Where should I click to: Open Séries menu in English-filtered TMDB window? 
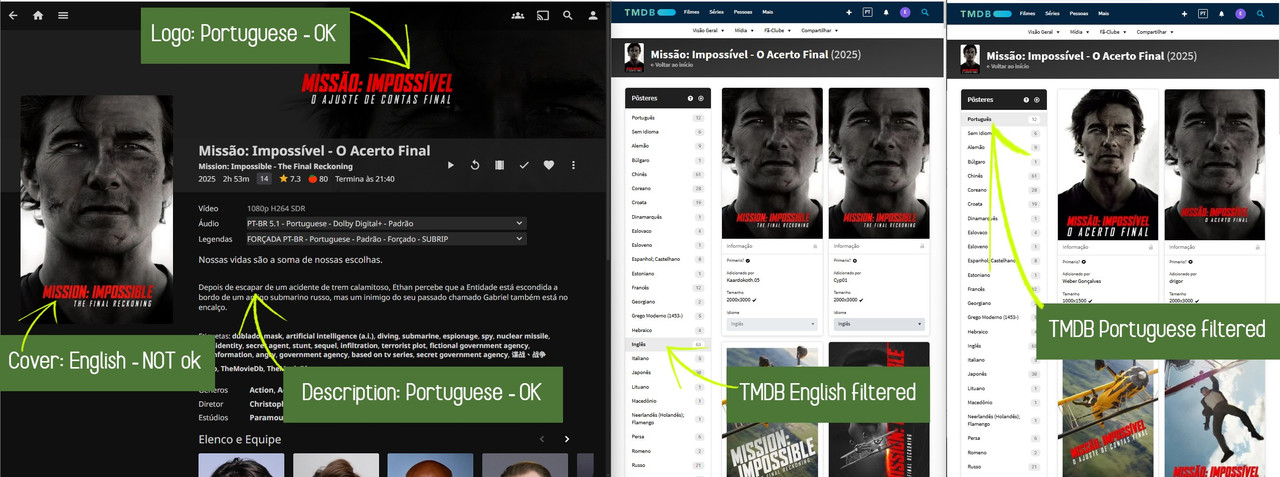click(x=718, y=12)
